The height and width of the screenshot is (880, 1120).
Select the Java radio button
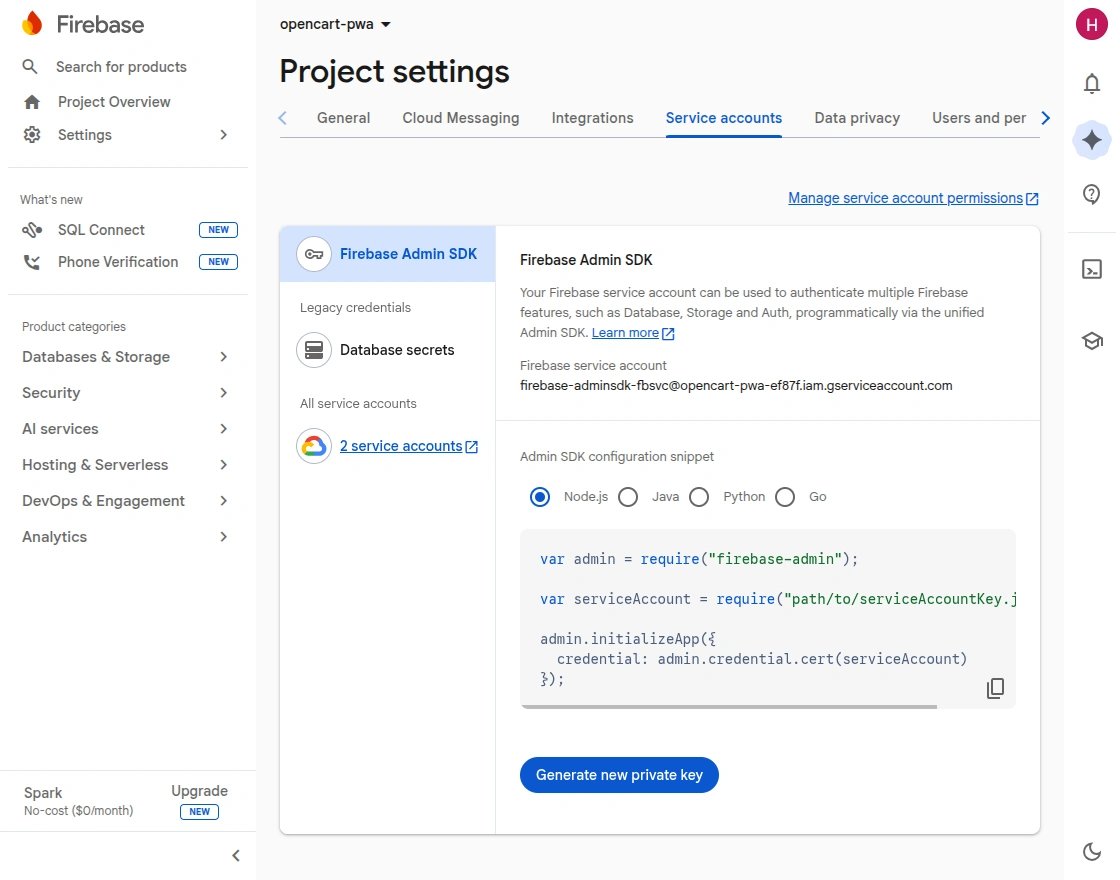(628, 497)
